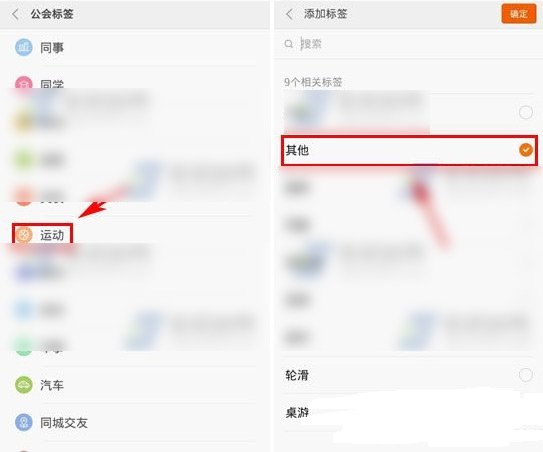
Task: Uncheck the 其他 tag checkmark
Action: click(x=526, y=150)
